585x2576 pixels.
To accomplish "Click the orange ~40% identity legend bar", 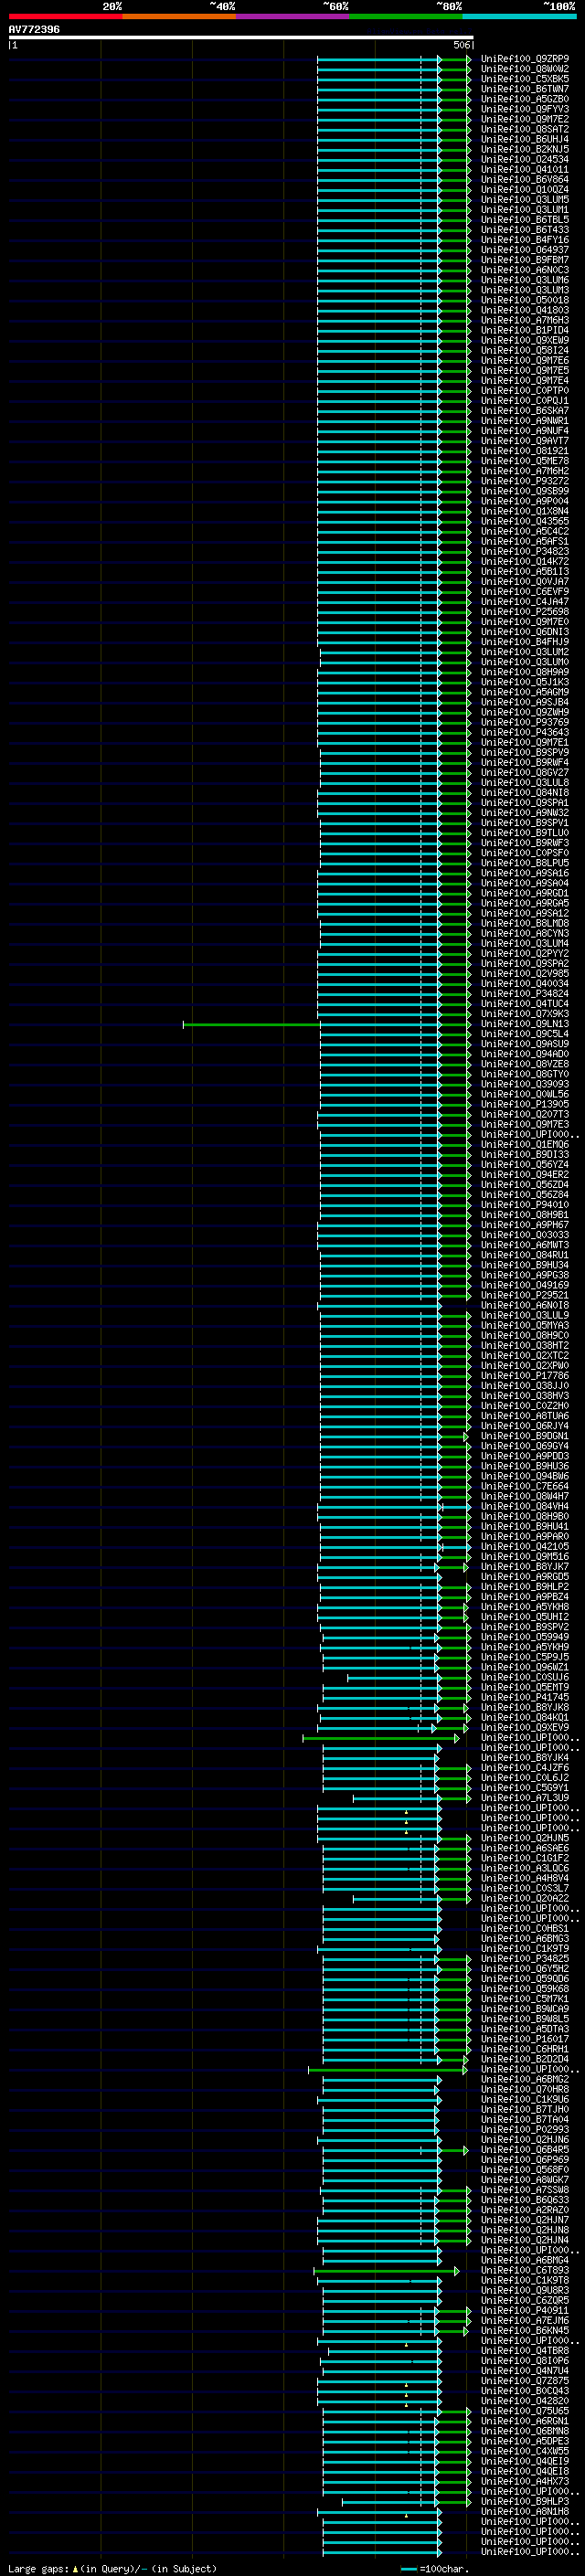I will tap(179, 16).
